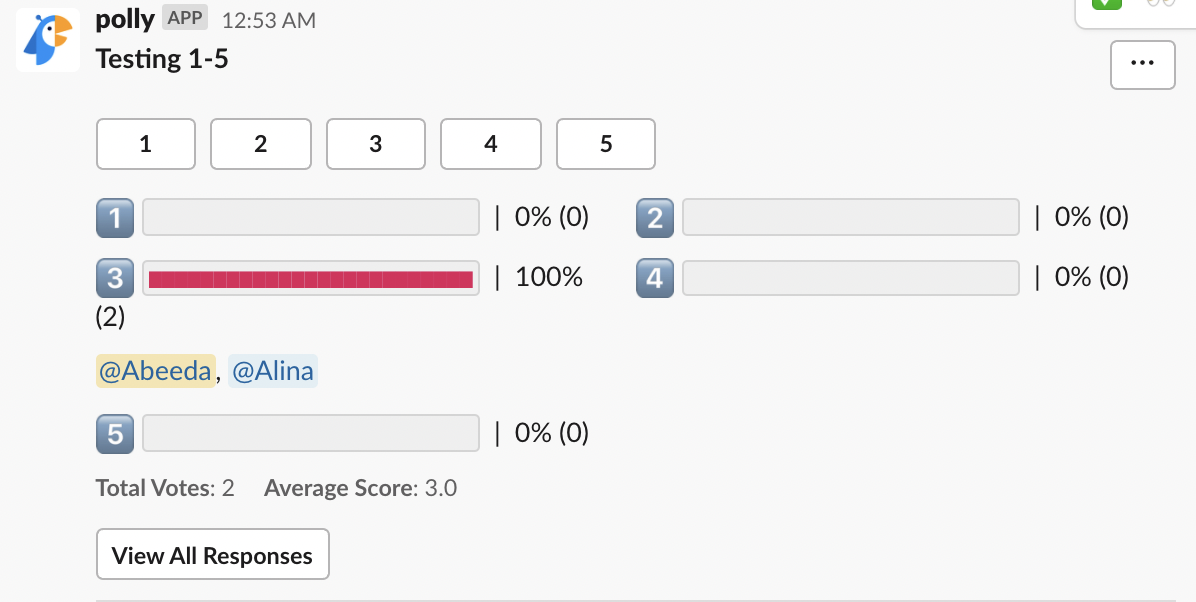Click the green checkmark reaction icon

click(x=1107, y=4)
